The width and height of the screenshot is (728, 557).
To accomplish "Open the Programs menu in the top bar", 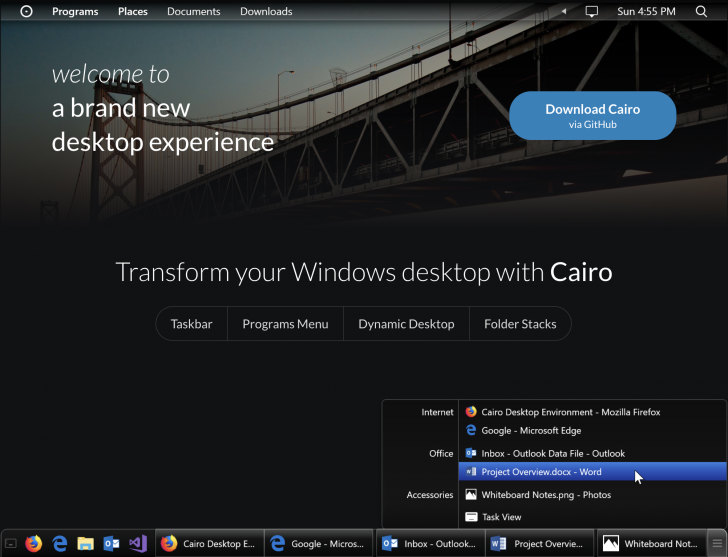I will tap(75, 11).
